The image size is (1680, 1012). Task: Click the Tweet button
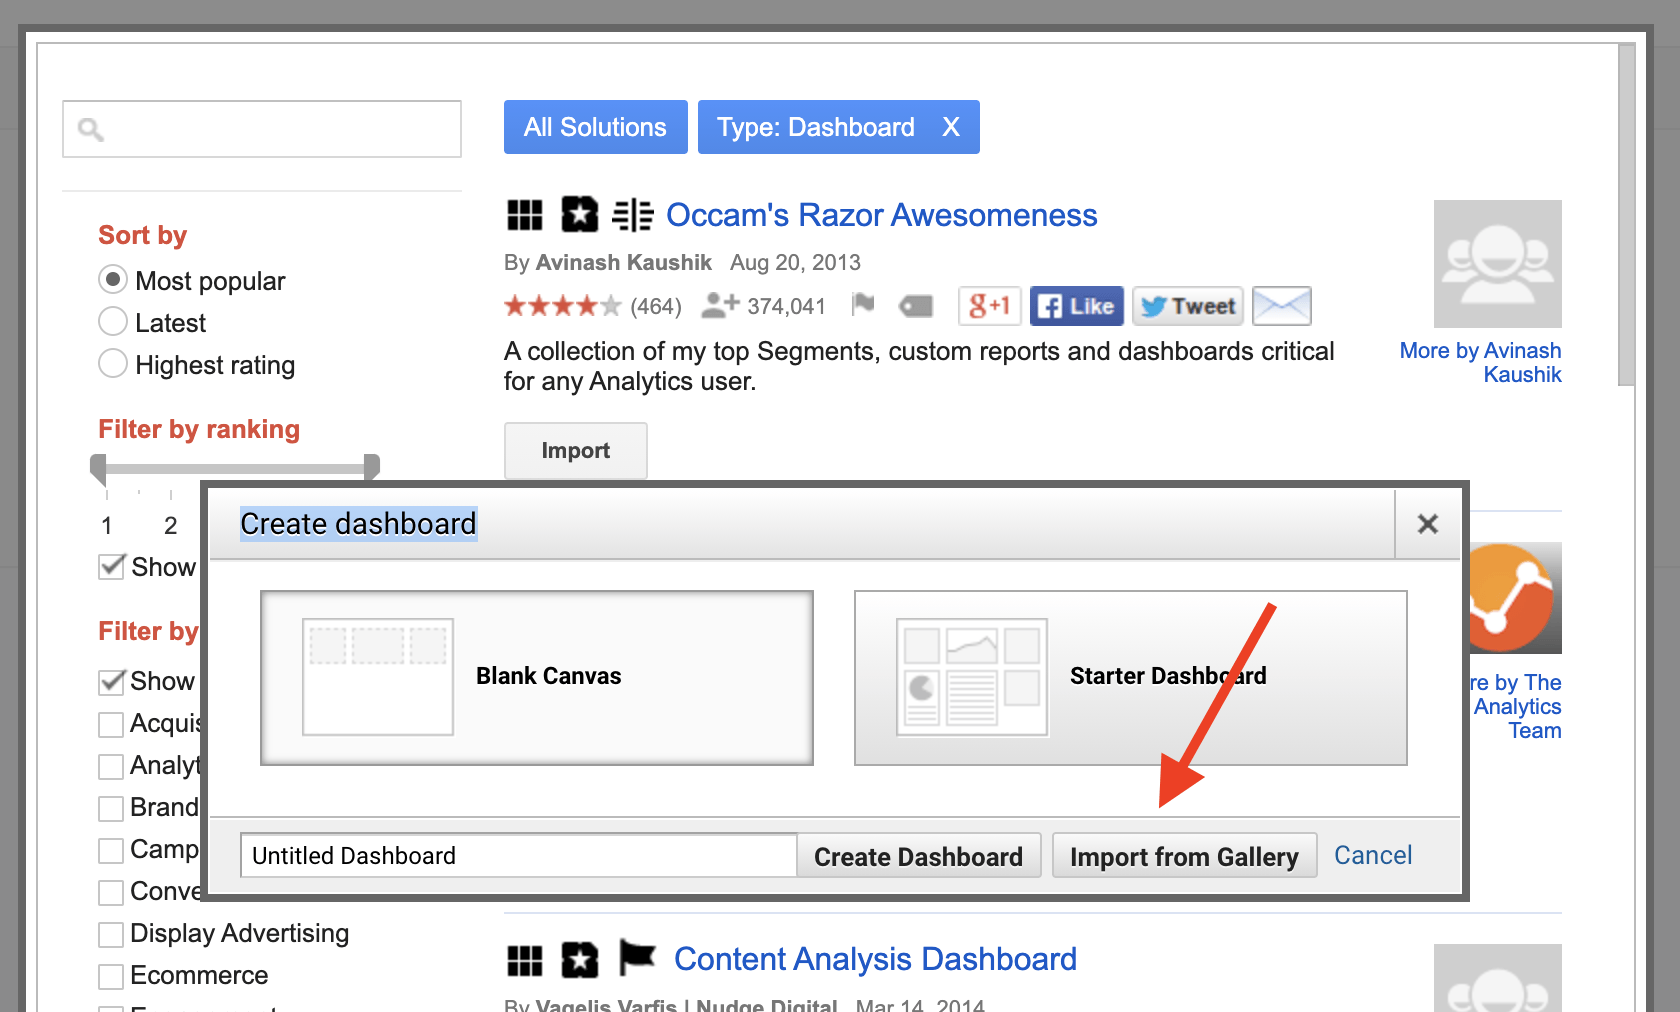[1188, 306]
